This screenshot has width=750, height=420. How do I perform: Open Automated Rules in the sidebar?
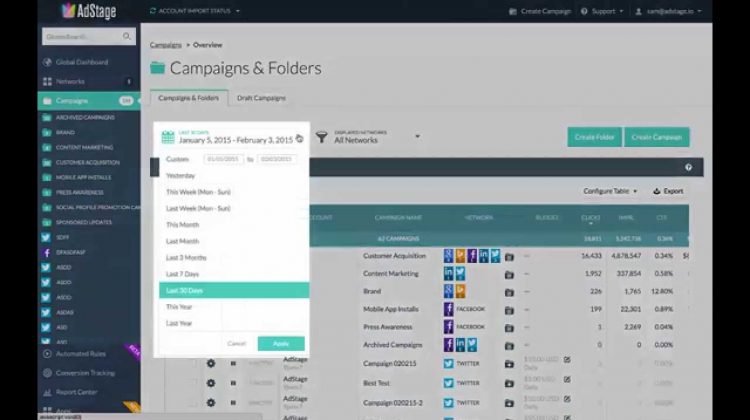tap(80, 354)
